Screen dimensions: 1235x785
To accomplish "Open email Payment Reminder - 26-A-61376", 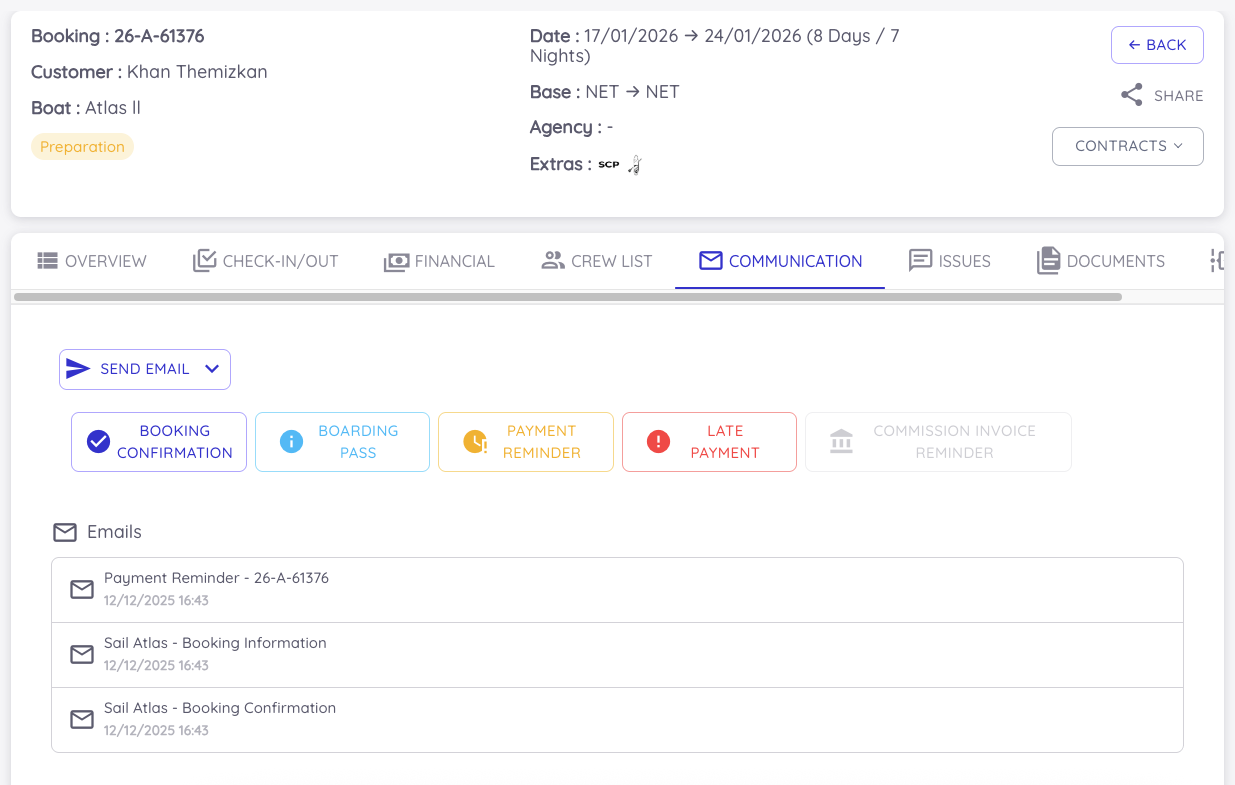I will (x=617, y=590).
